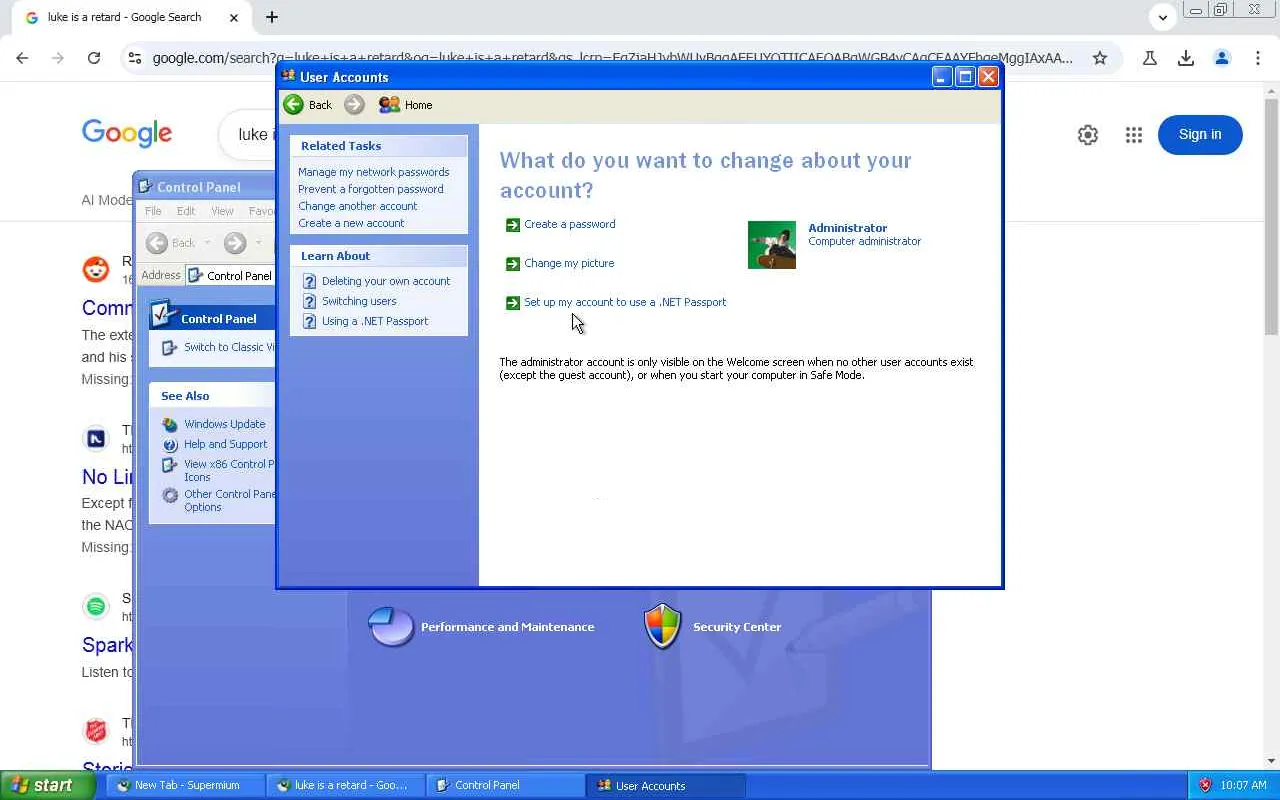Viewport: 1280px width, 800px height.
Task: Select the Google Search browser tab
Action: click(132, 18)
